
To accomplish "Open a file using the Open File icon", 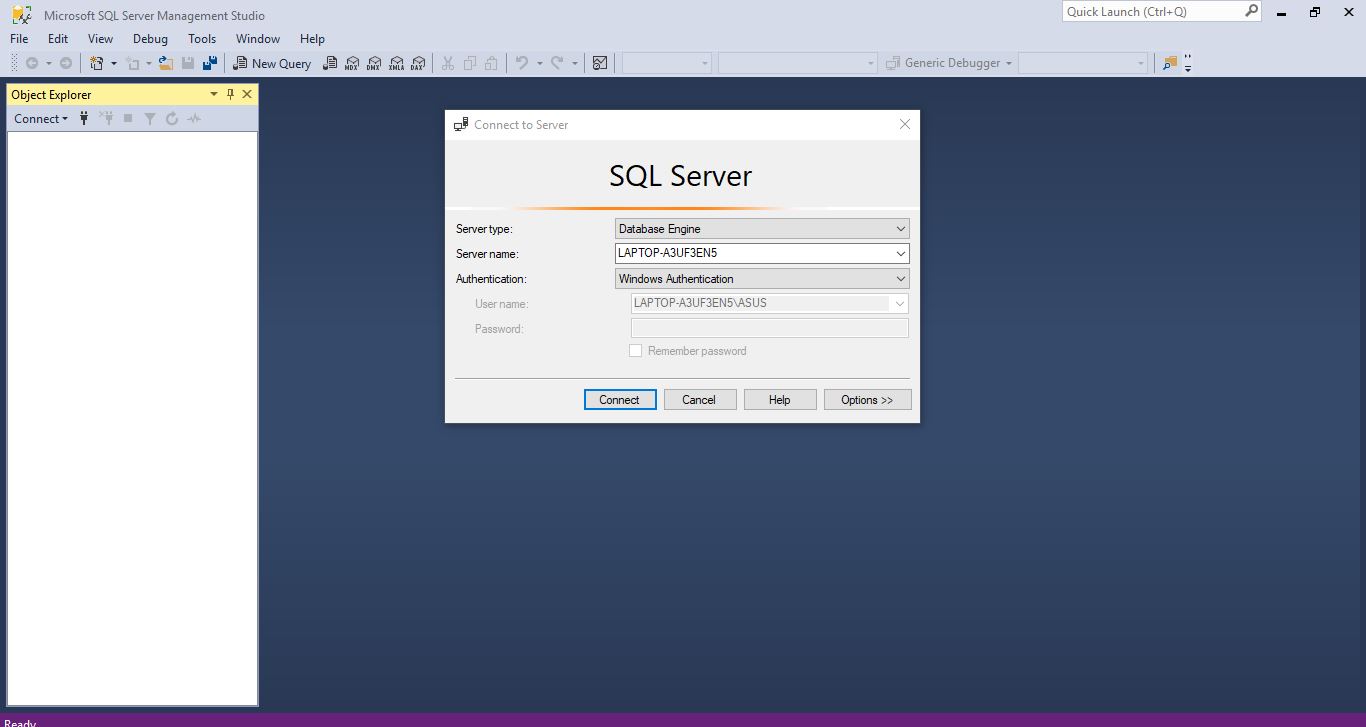I will tap(164, 62).
